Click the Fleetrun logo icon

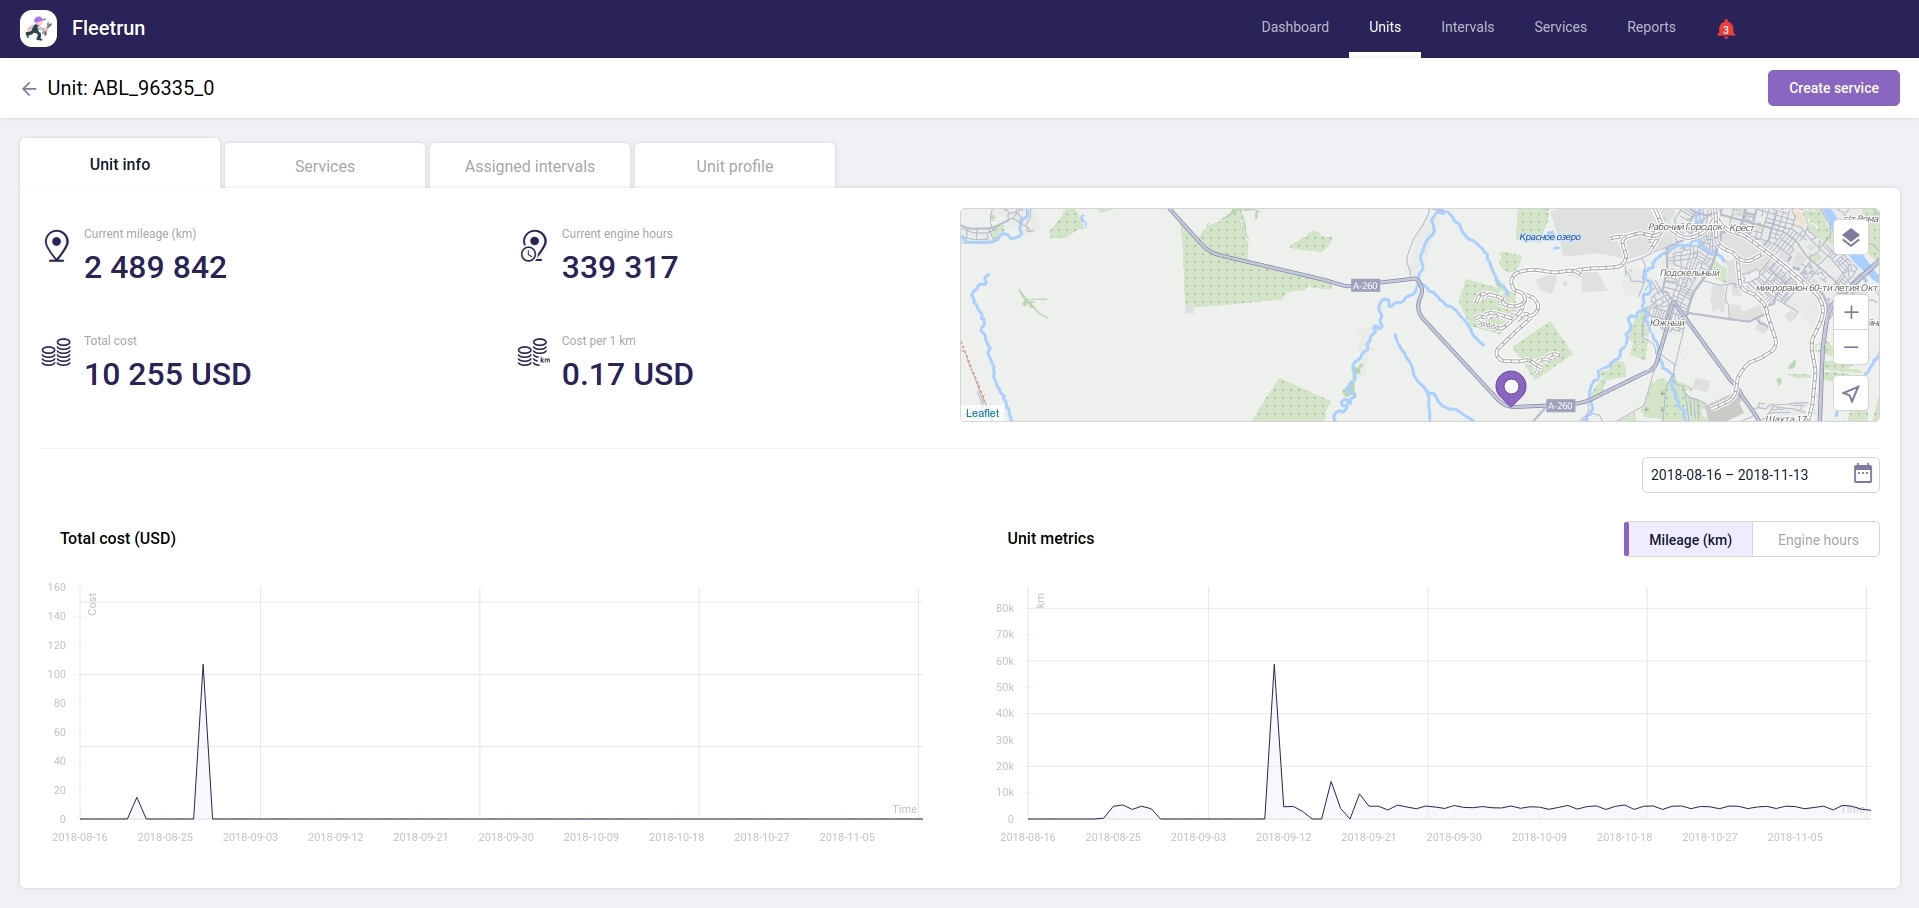[39, 28]
